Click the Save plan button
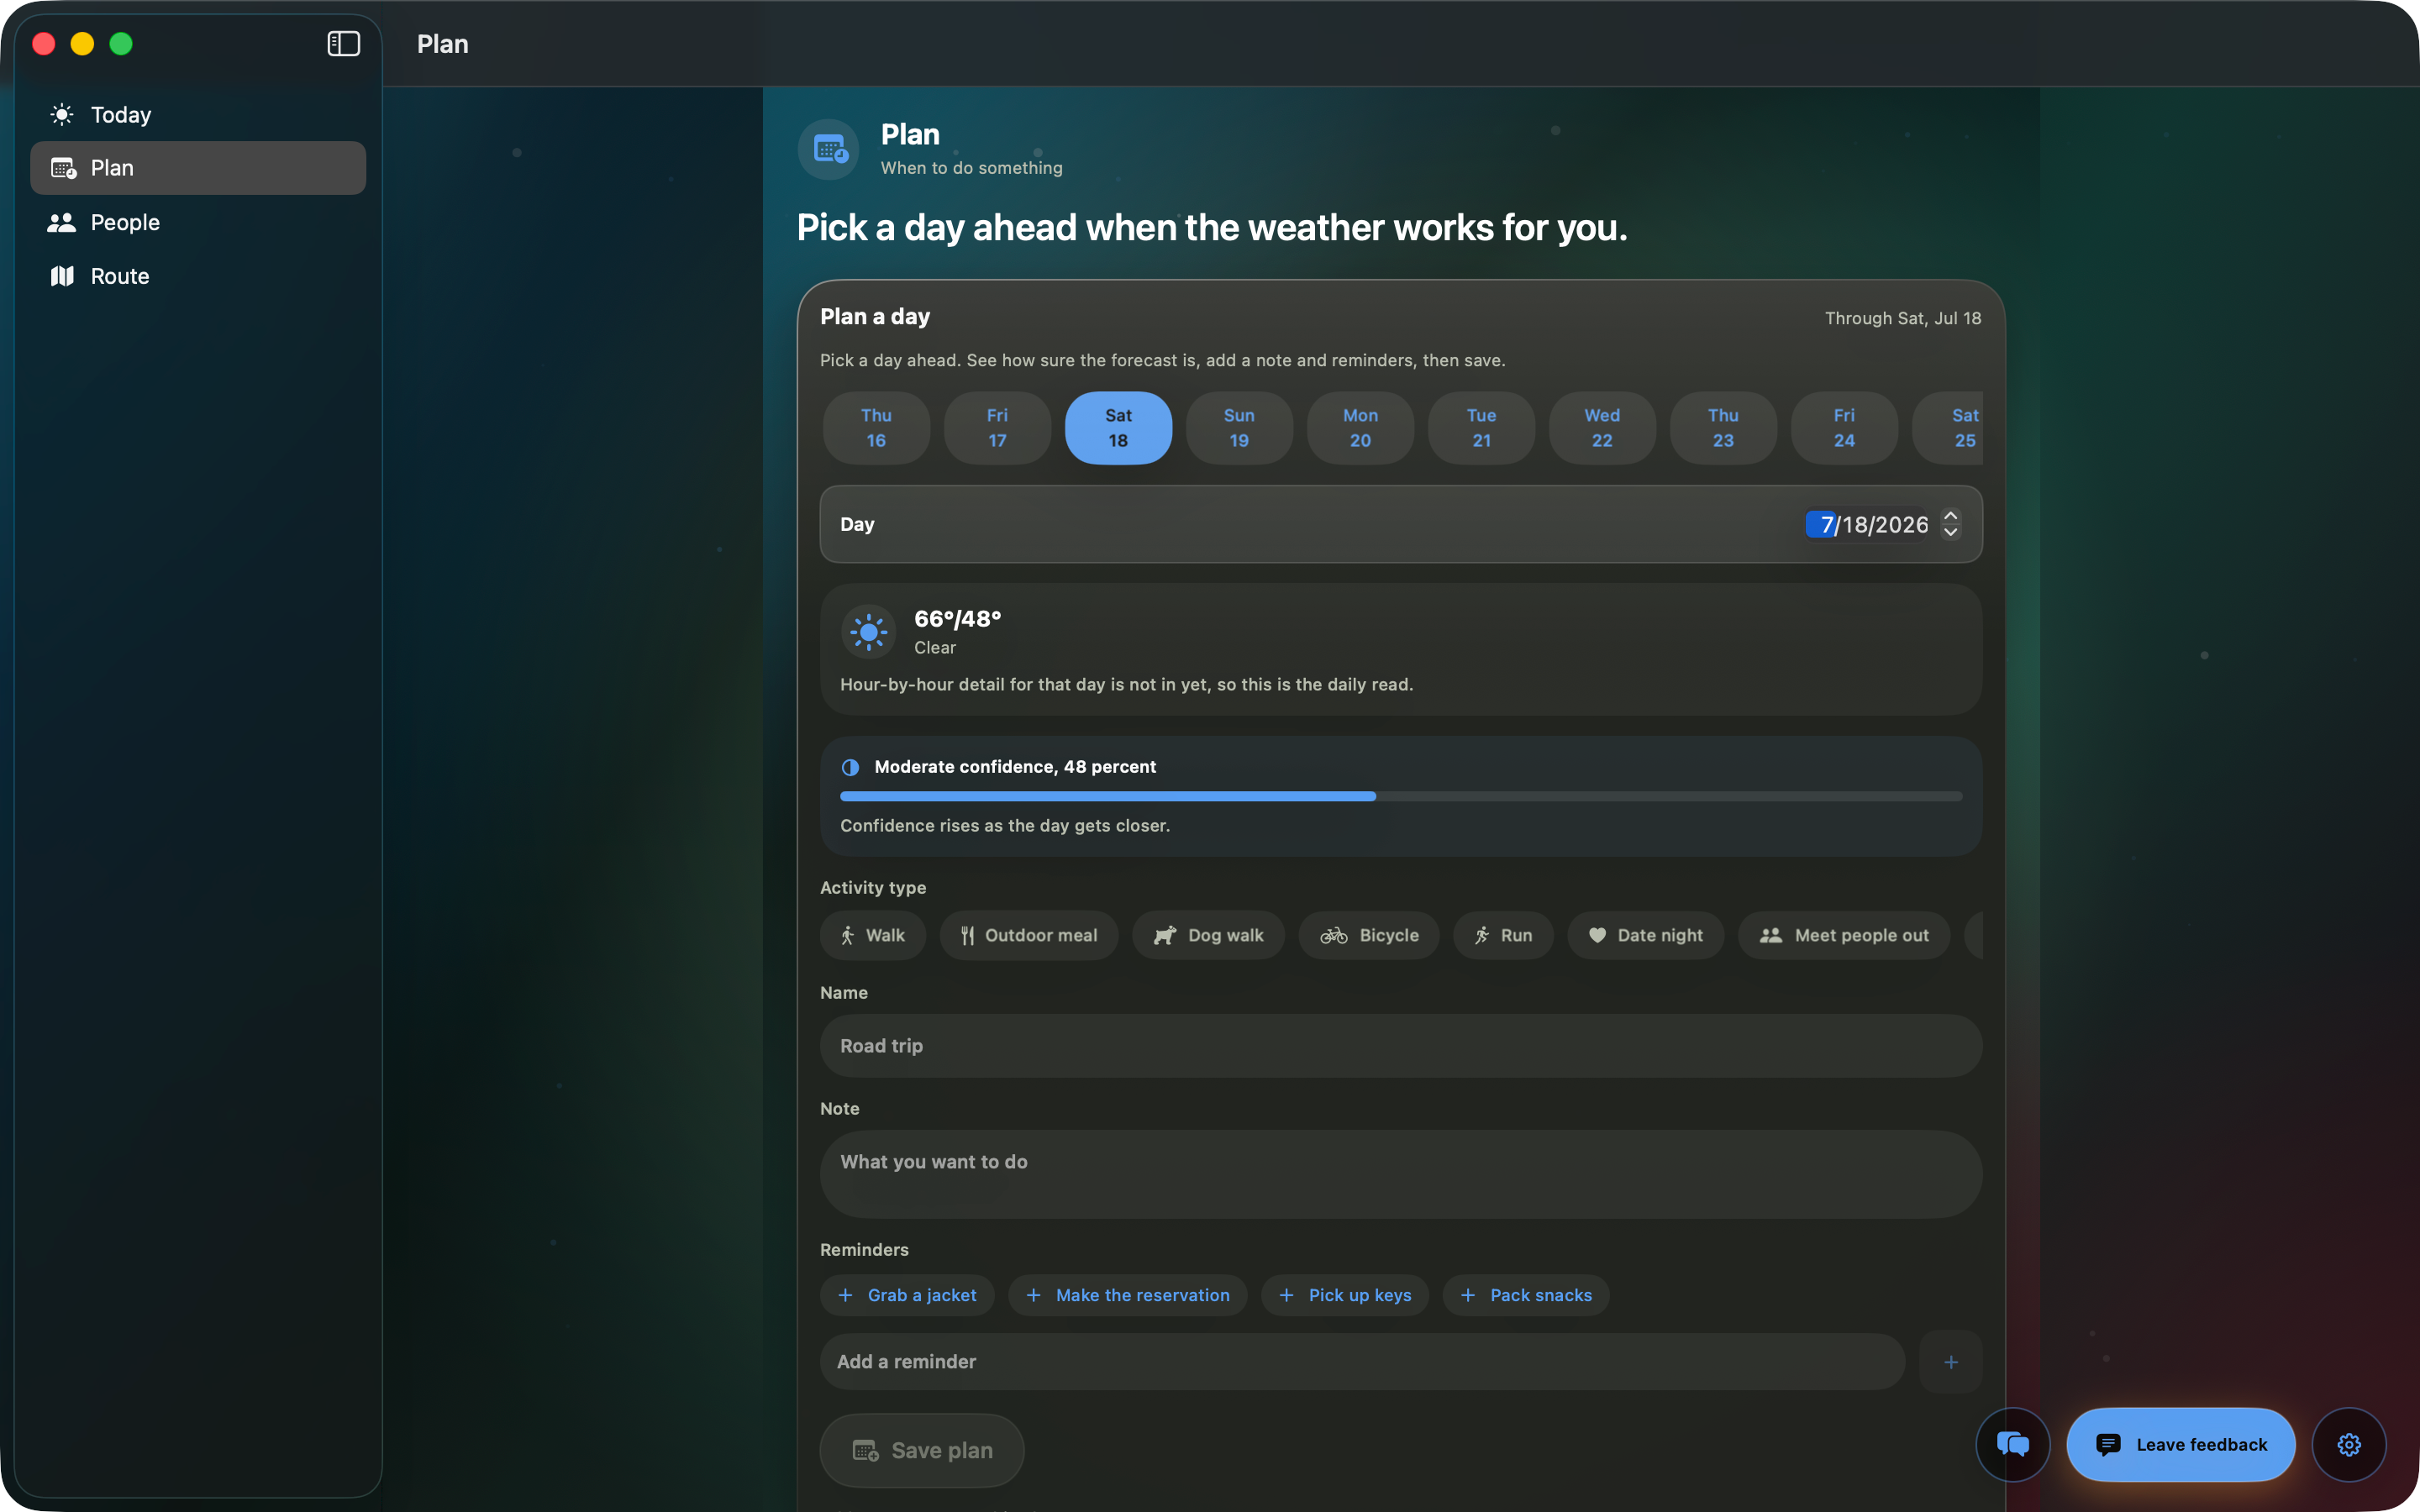Image resolution: width=2420 pixels, height=1512 pixels. pos(921,1450)
